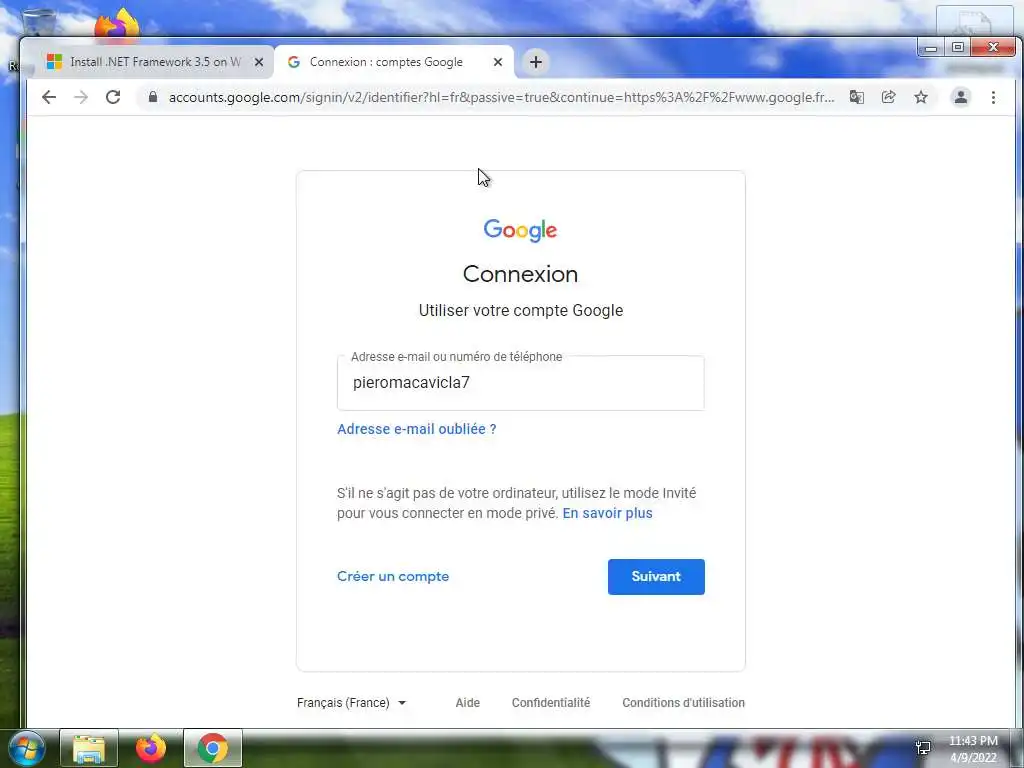
Task: Click the network icon in system tray
Action: point(923,748)
